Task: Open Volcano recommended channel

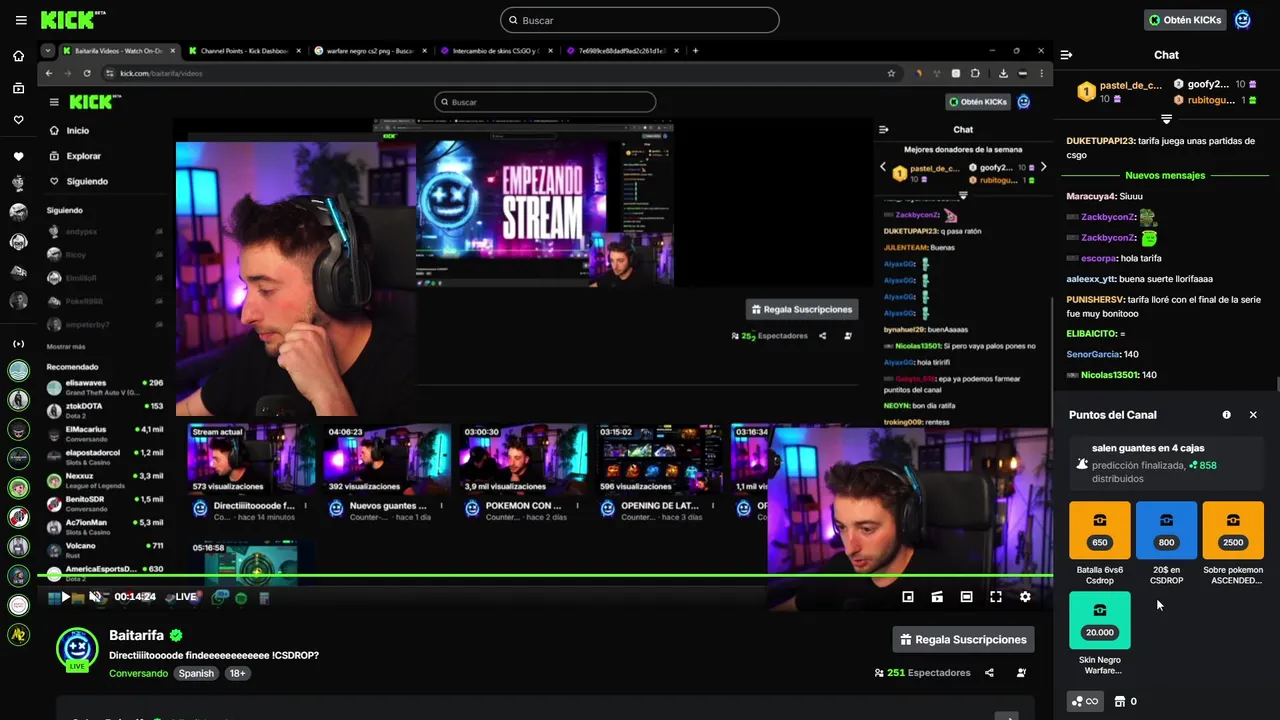Action: pos(105,550)
